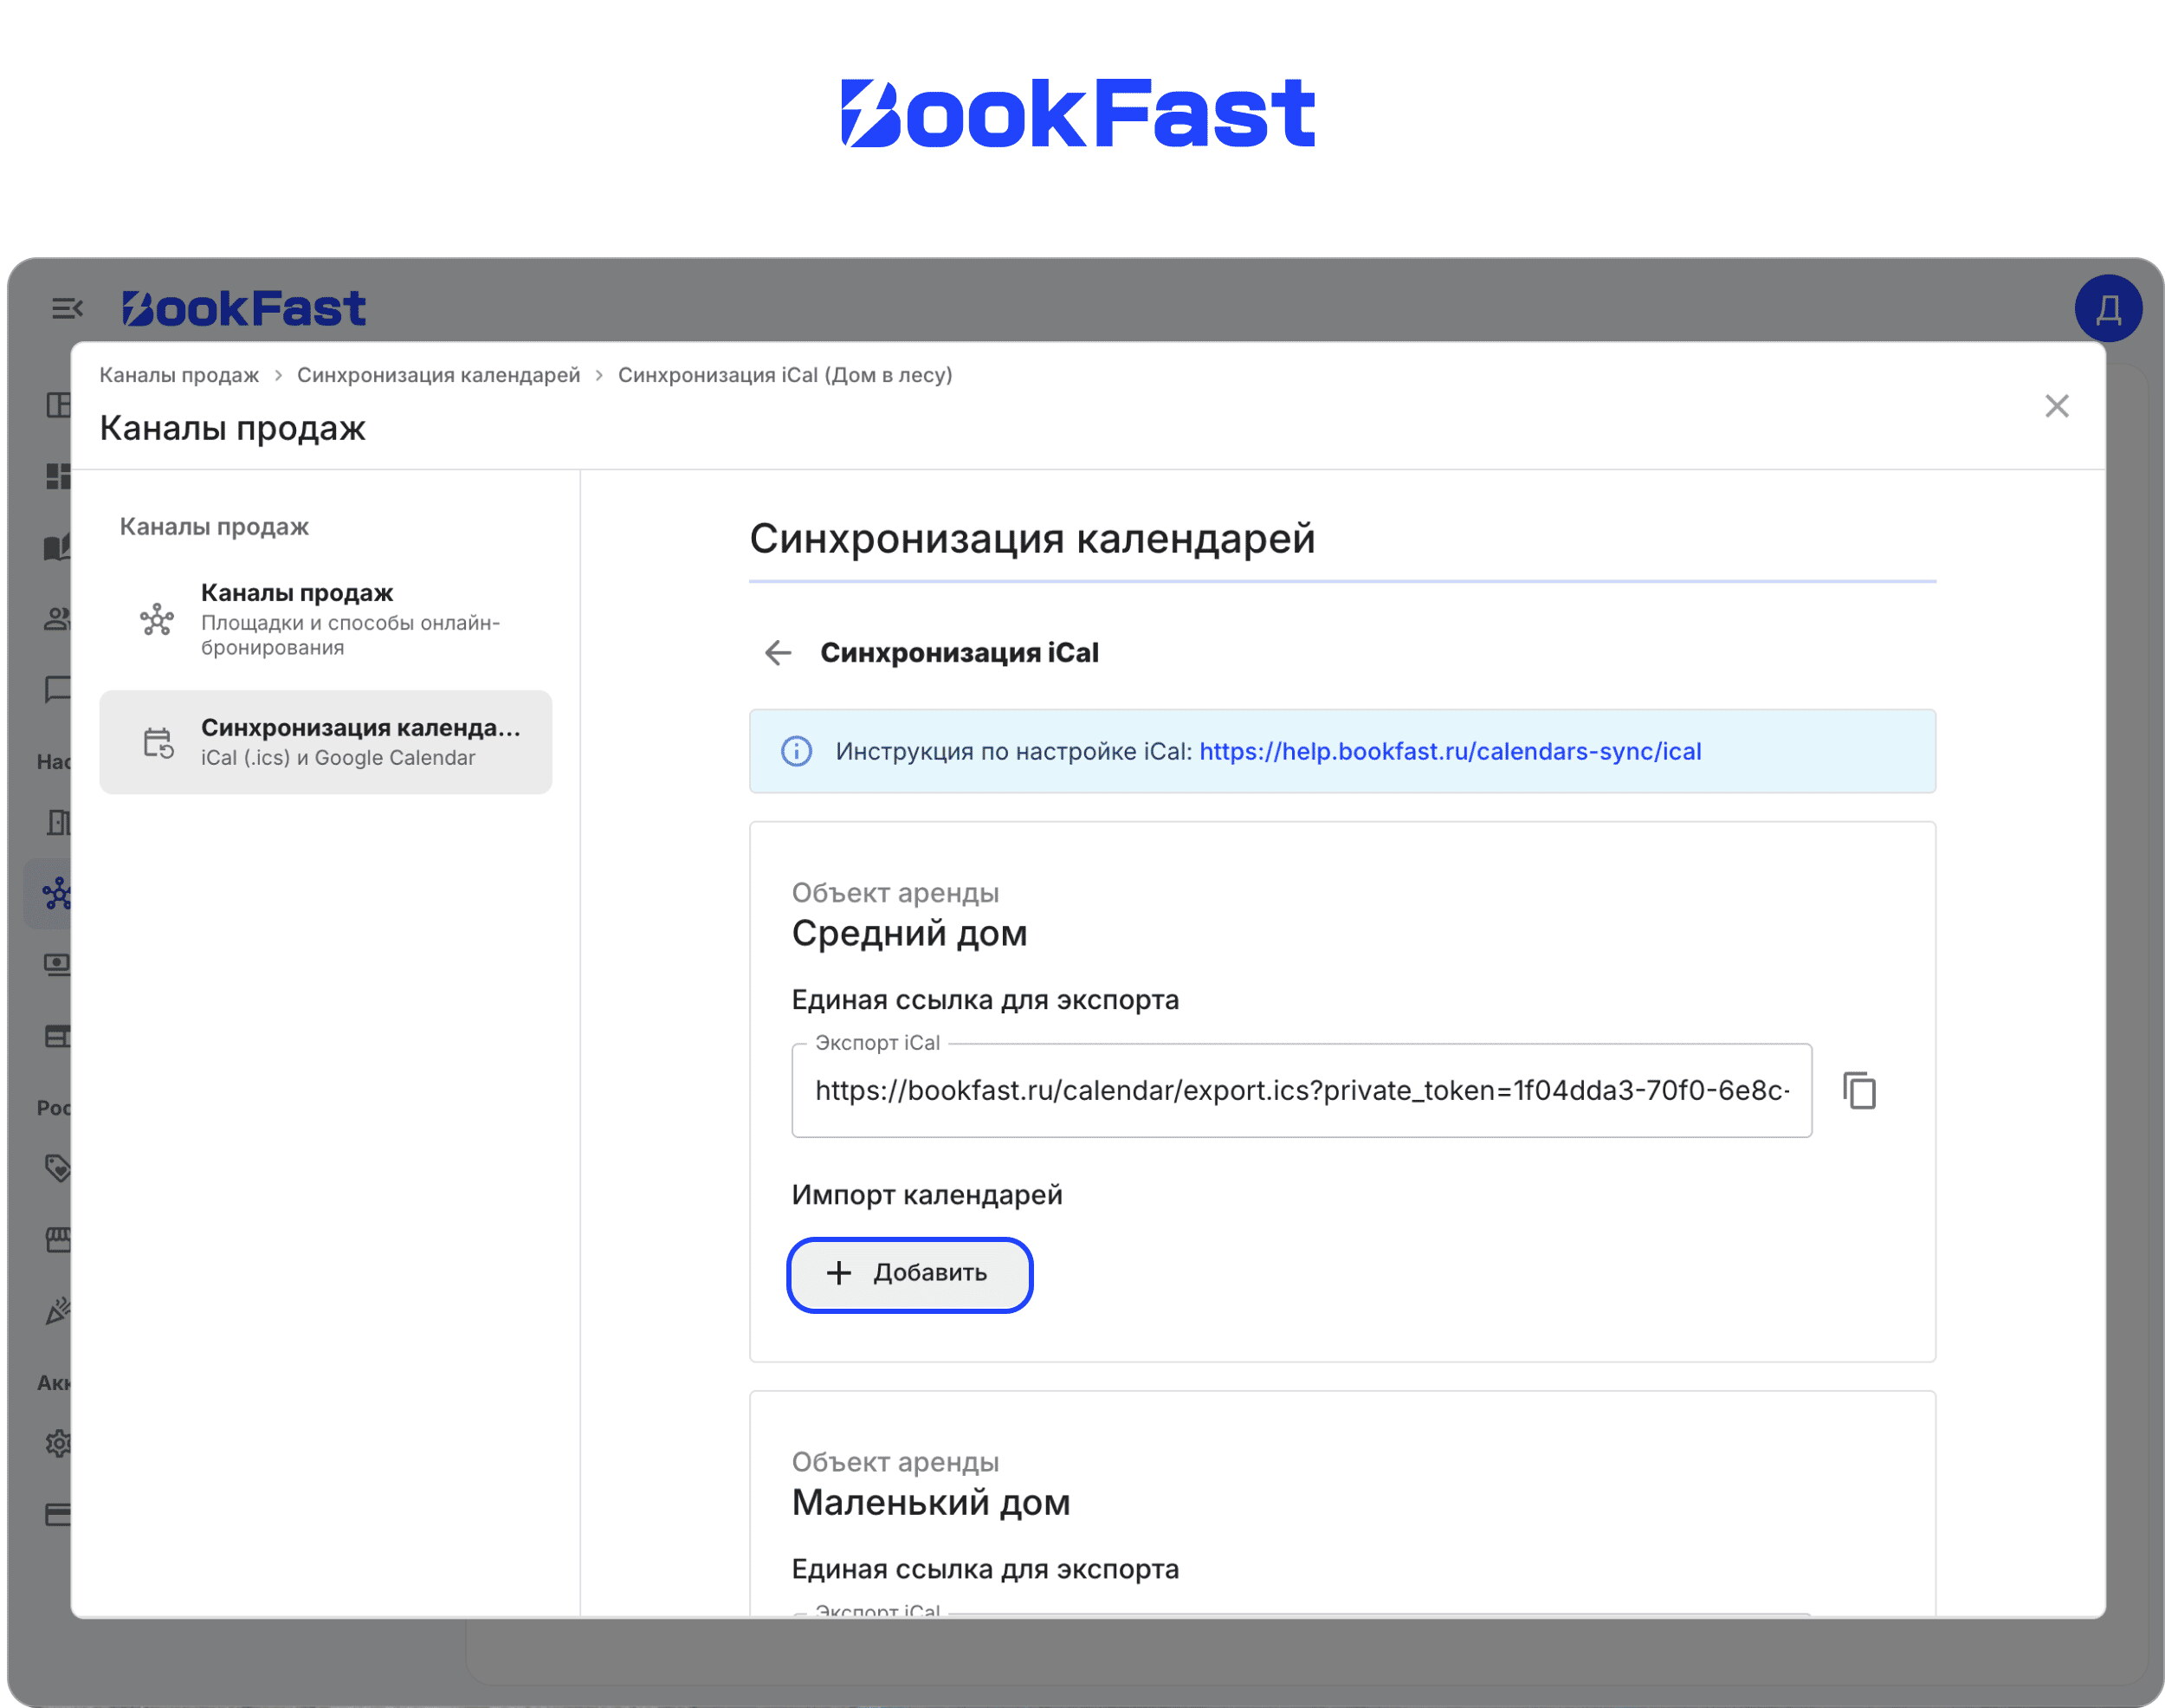2165x1708 pixels.
Task: Click Синхронизация календарей breadcrumb
Action: coord(438,375)
